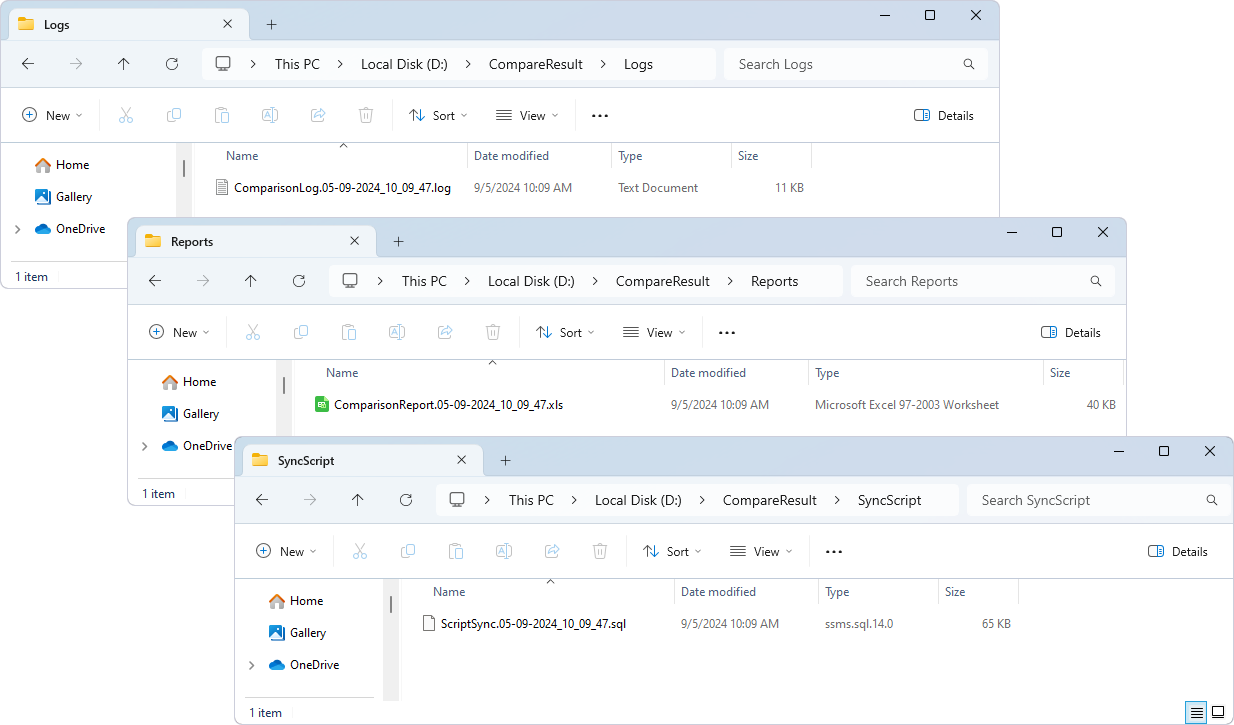Click CompareResult in SyncScript address bar
Viewport: 1234px width, 725px height.
click(770, 500)
